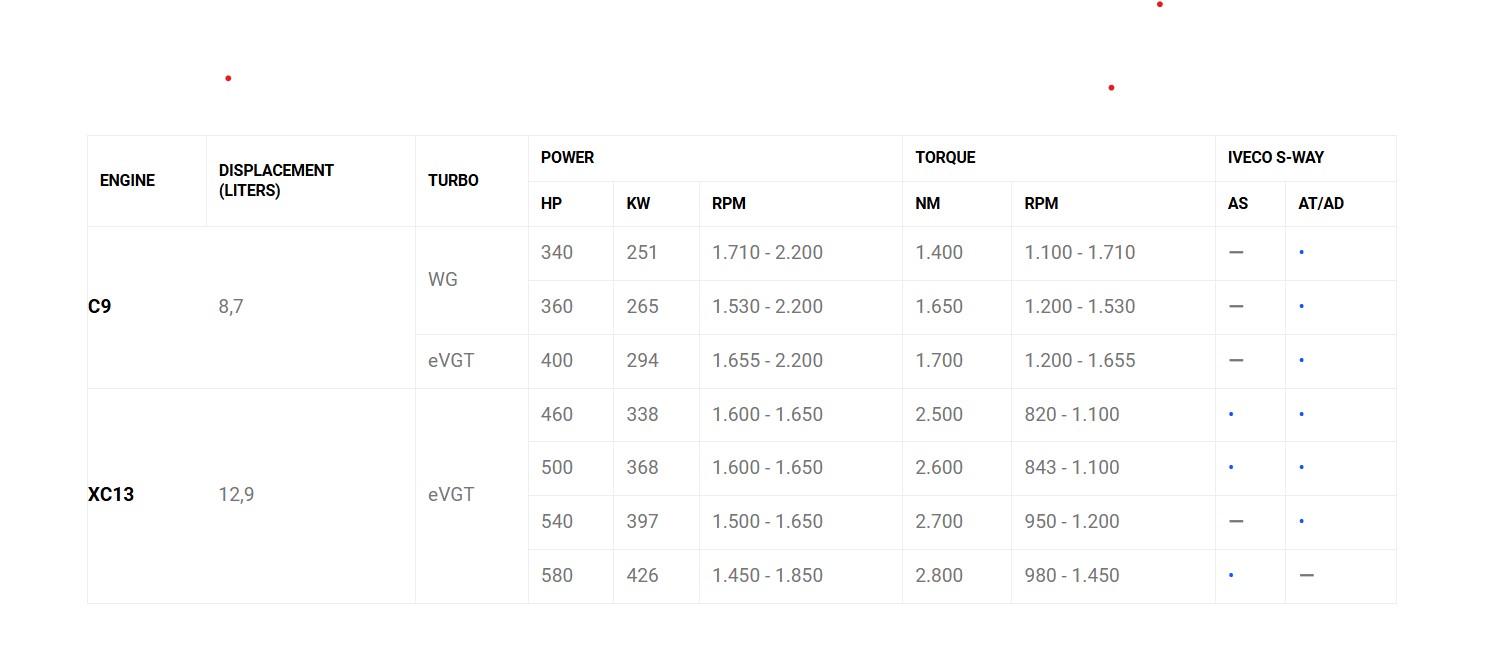Click the dash under AT/AD for 580 HP

[x=1306, y=576]
